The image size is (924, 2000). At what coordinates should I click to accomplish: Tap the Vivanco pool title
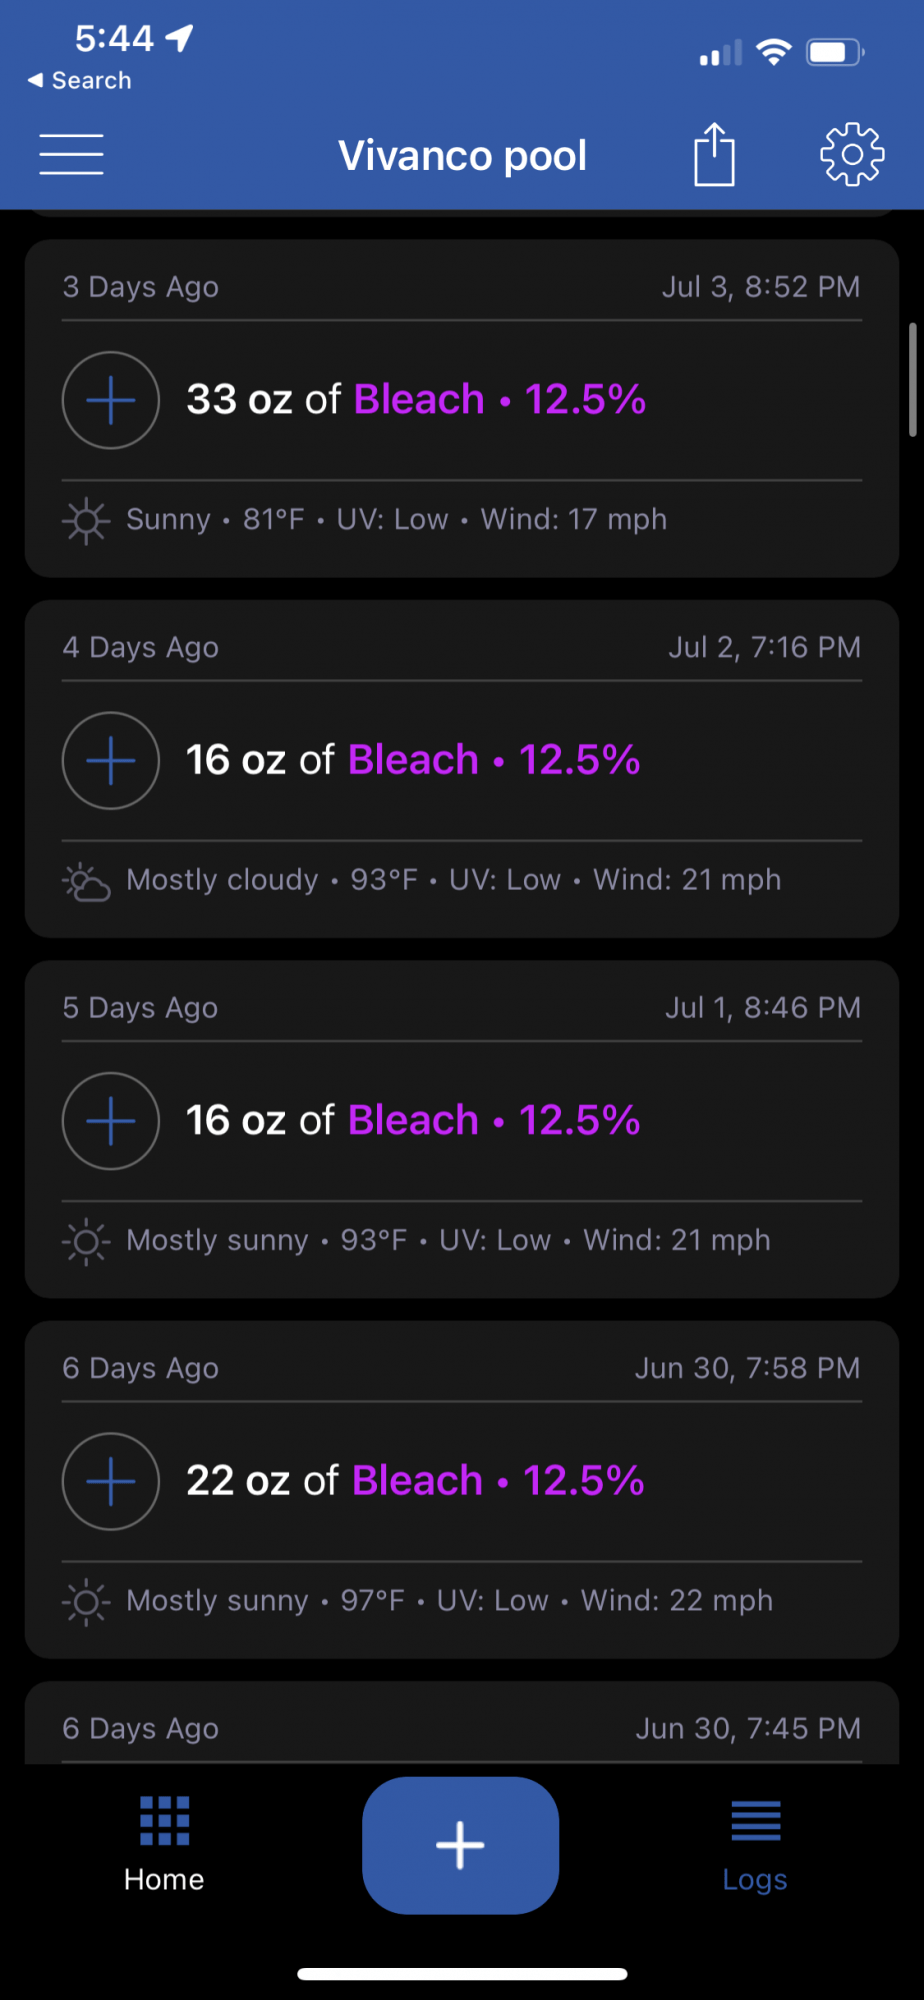click(462, 155)
